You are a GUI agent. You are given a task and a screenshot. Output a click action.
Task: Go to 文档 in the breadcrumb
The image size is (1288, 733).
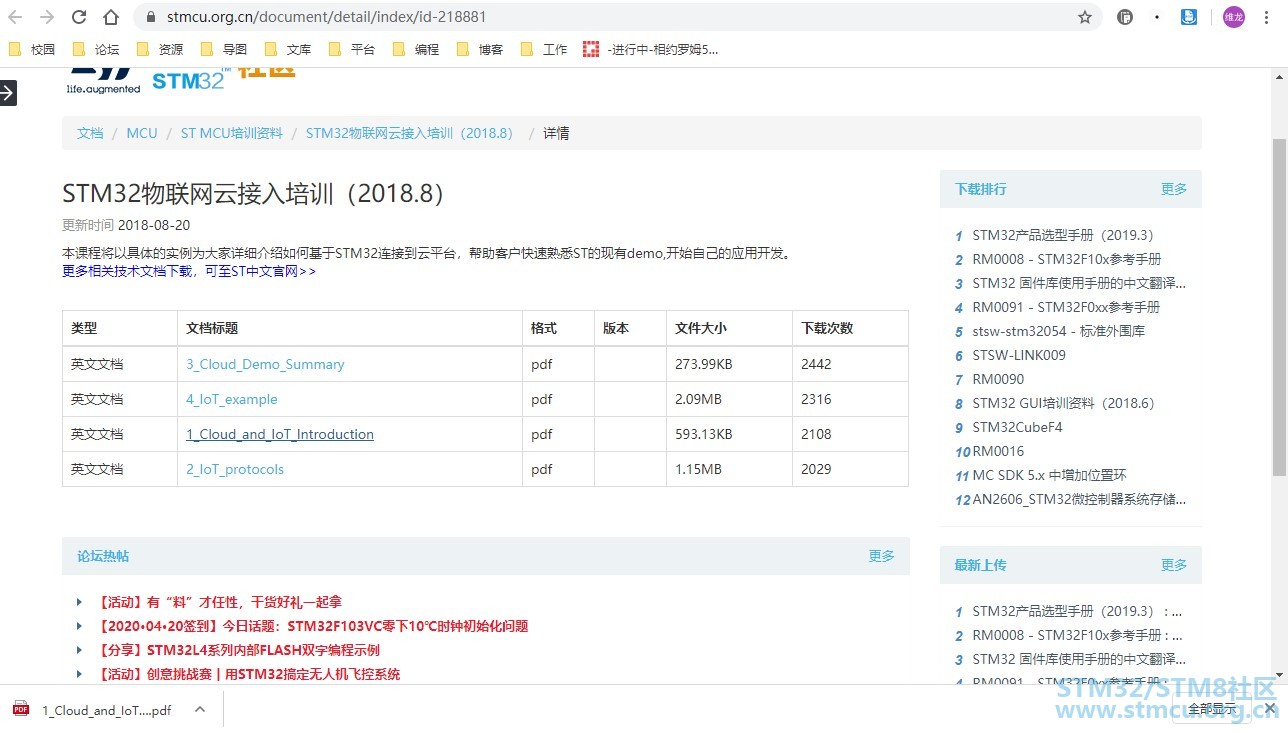pyautogui.click(x=90, y=133)
